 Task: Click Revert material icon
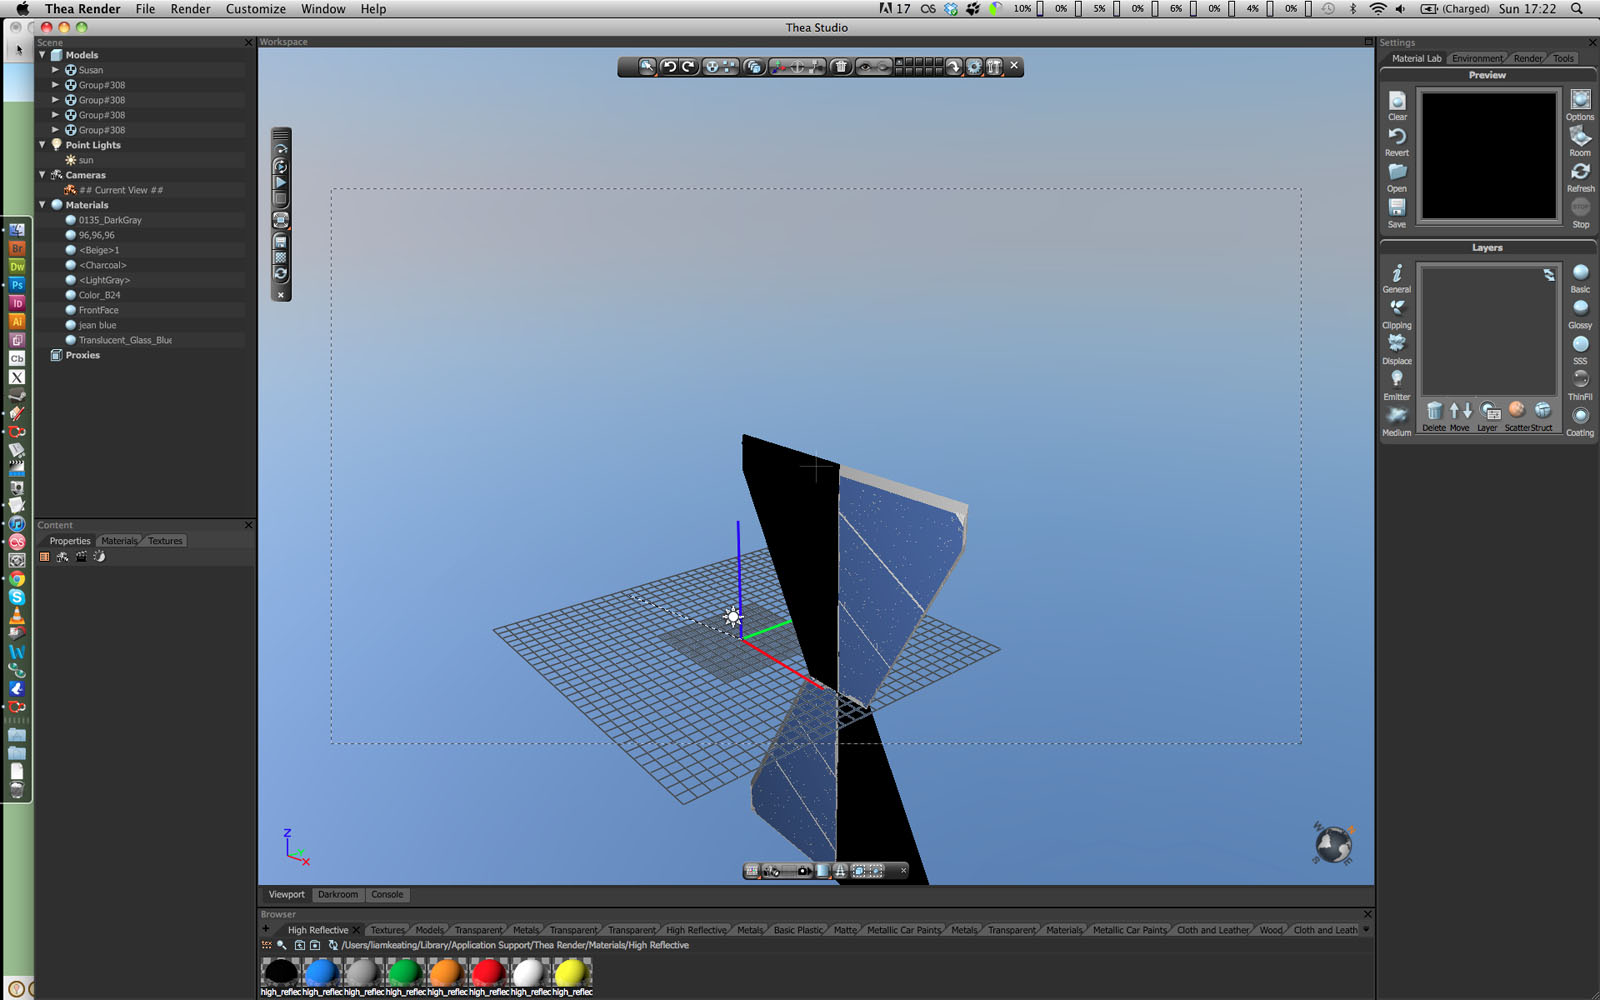click(1397, 141)
